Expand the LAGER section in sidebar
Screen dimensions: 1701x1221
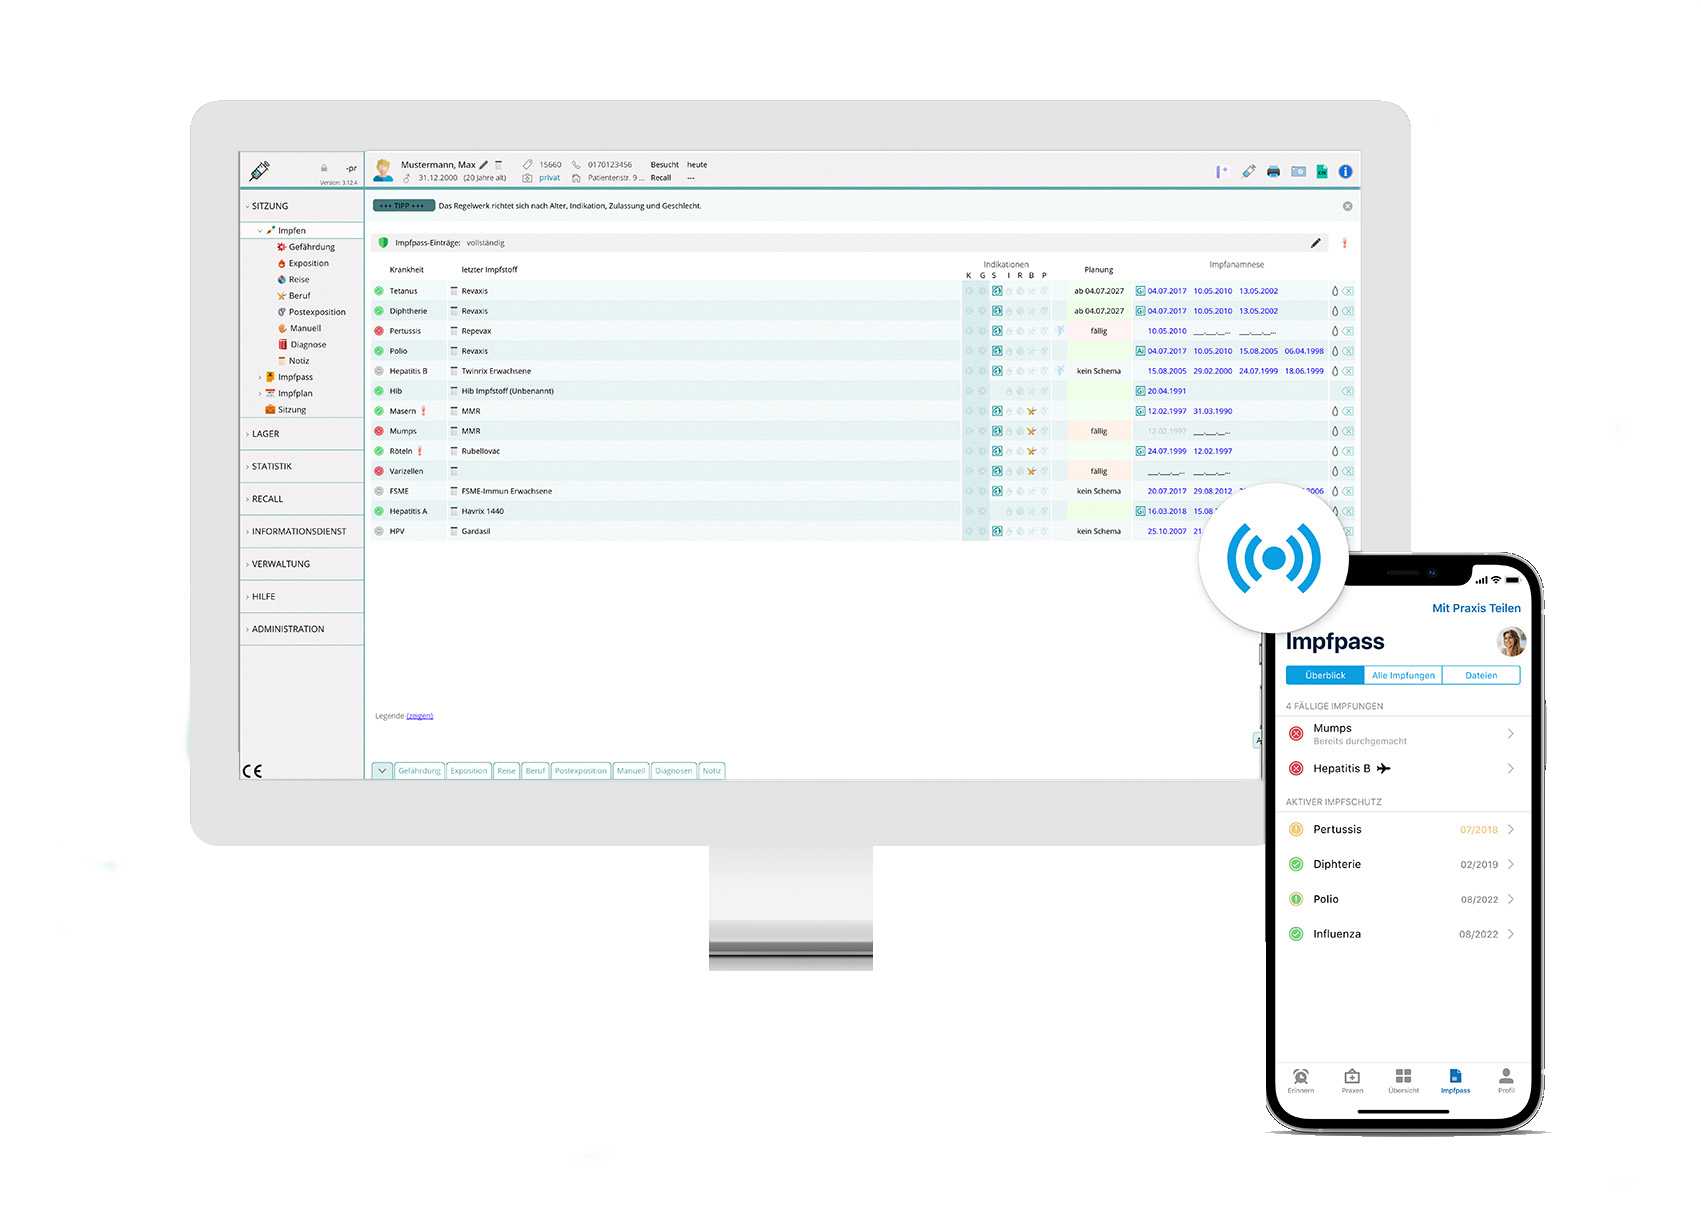tap(266, 434)
